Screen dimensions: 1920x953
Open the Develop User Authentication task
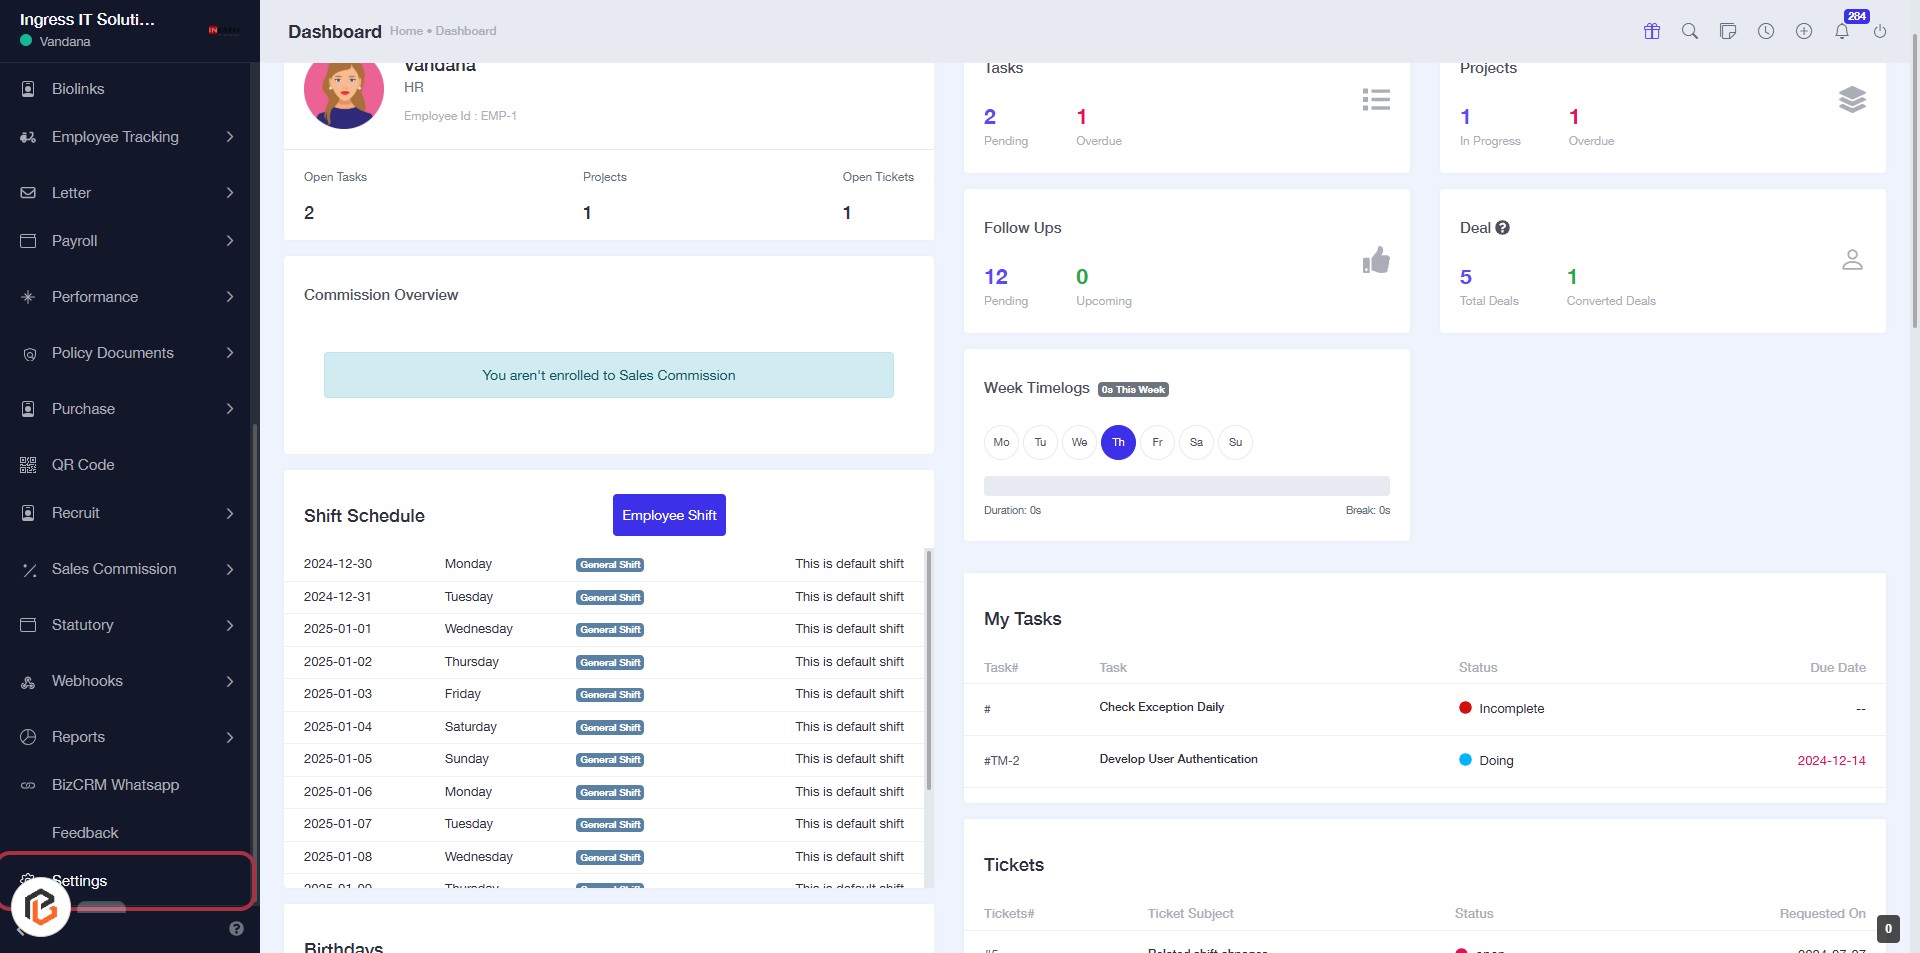pos(1178,759)
